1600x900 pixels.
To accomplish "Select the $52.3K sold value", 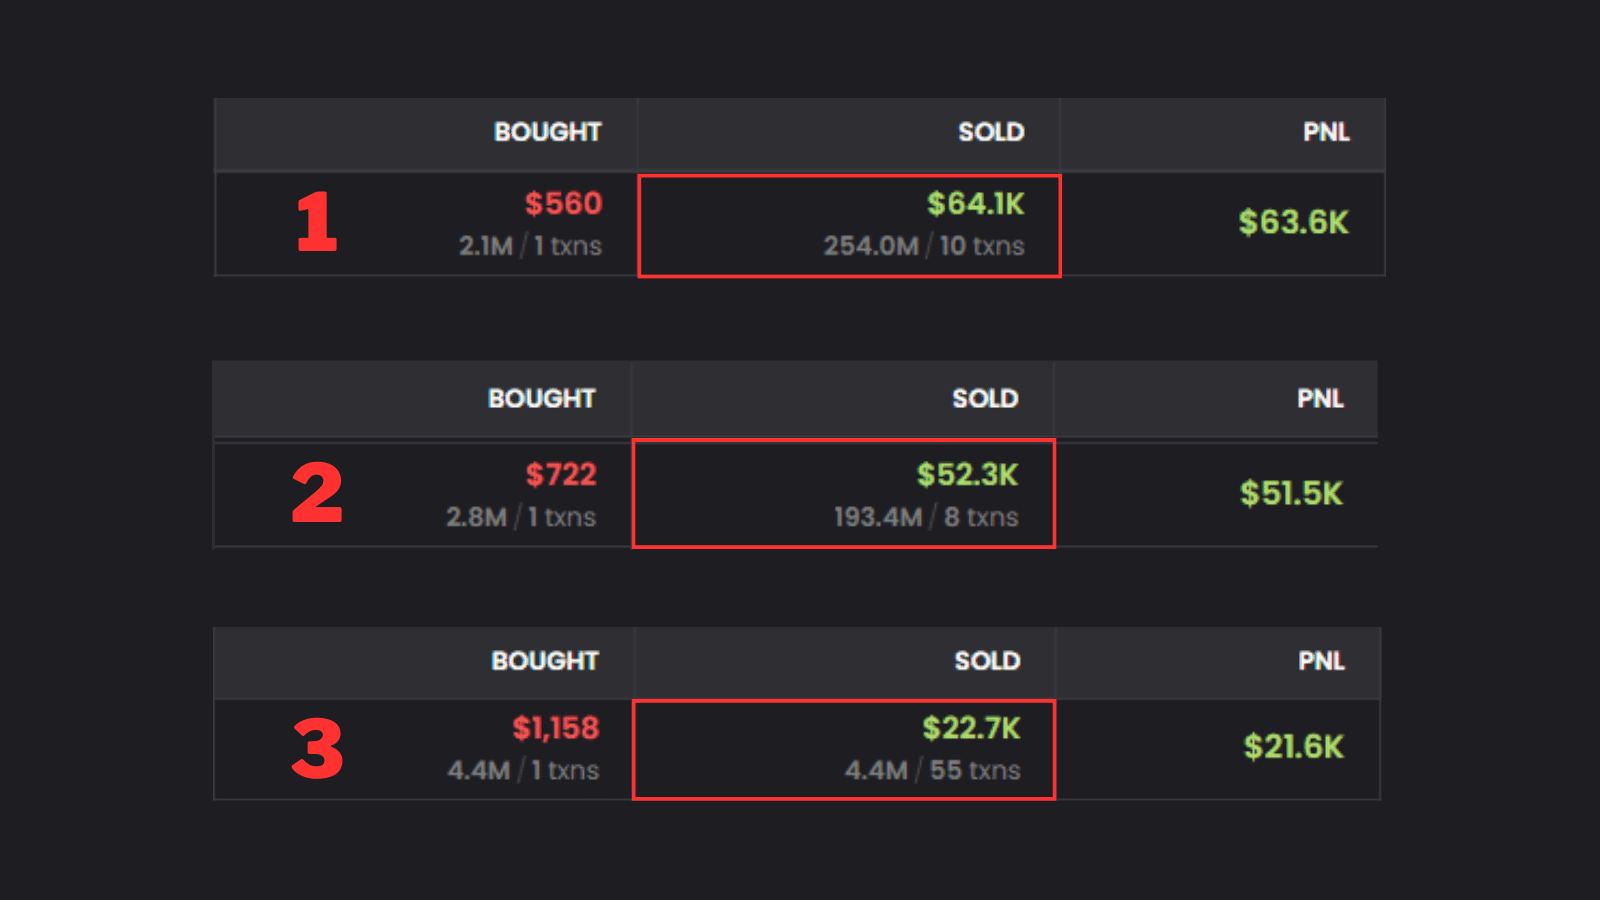I will pos(967,474).
